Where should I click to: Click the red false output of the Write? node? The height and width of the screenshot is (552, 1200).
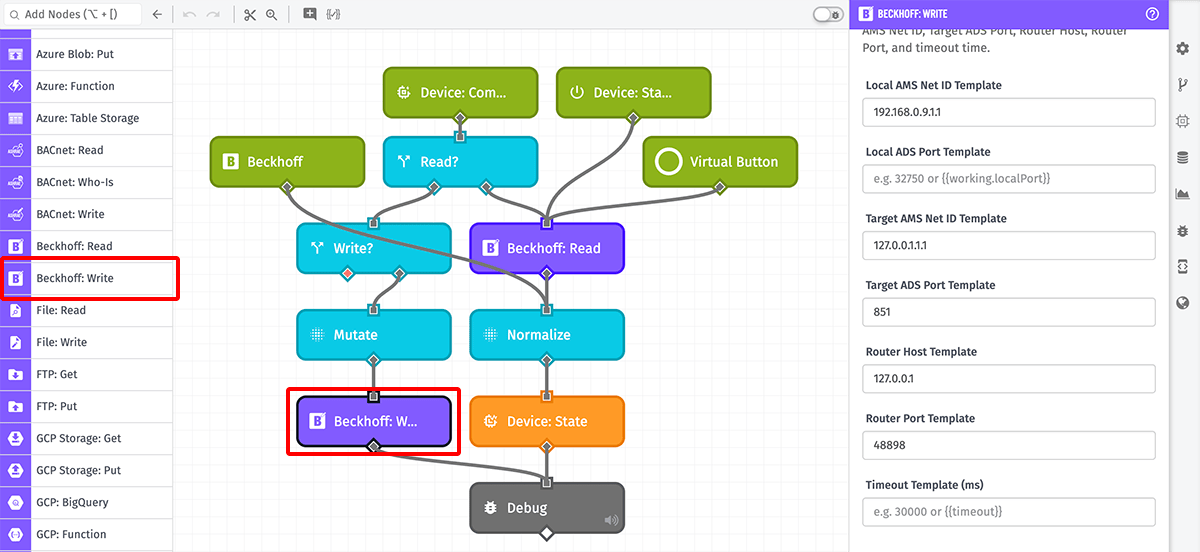[x=348, y=273]
